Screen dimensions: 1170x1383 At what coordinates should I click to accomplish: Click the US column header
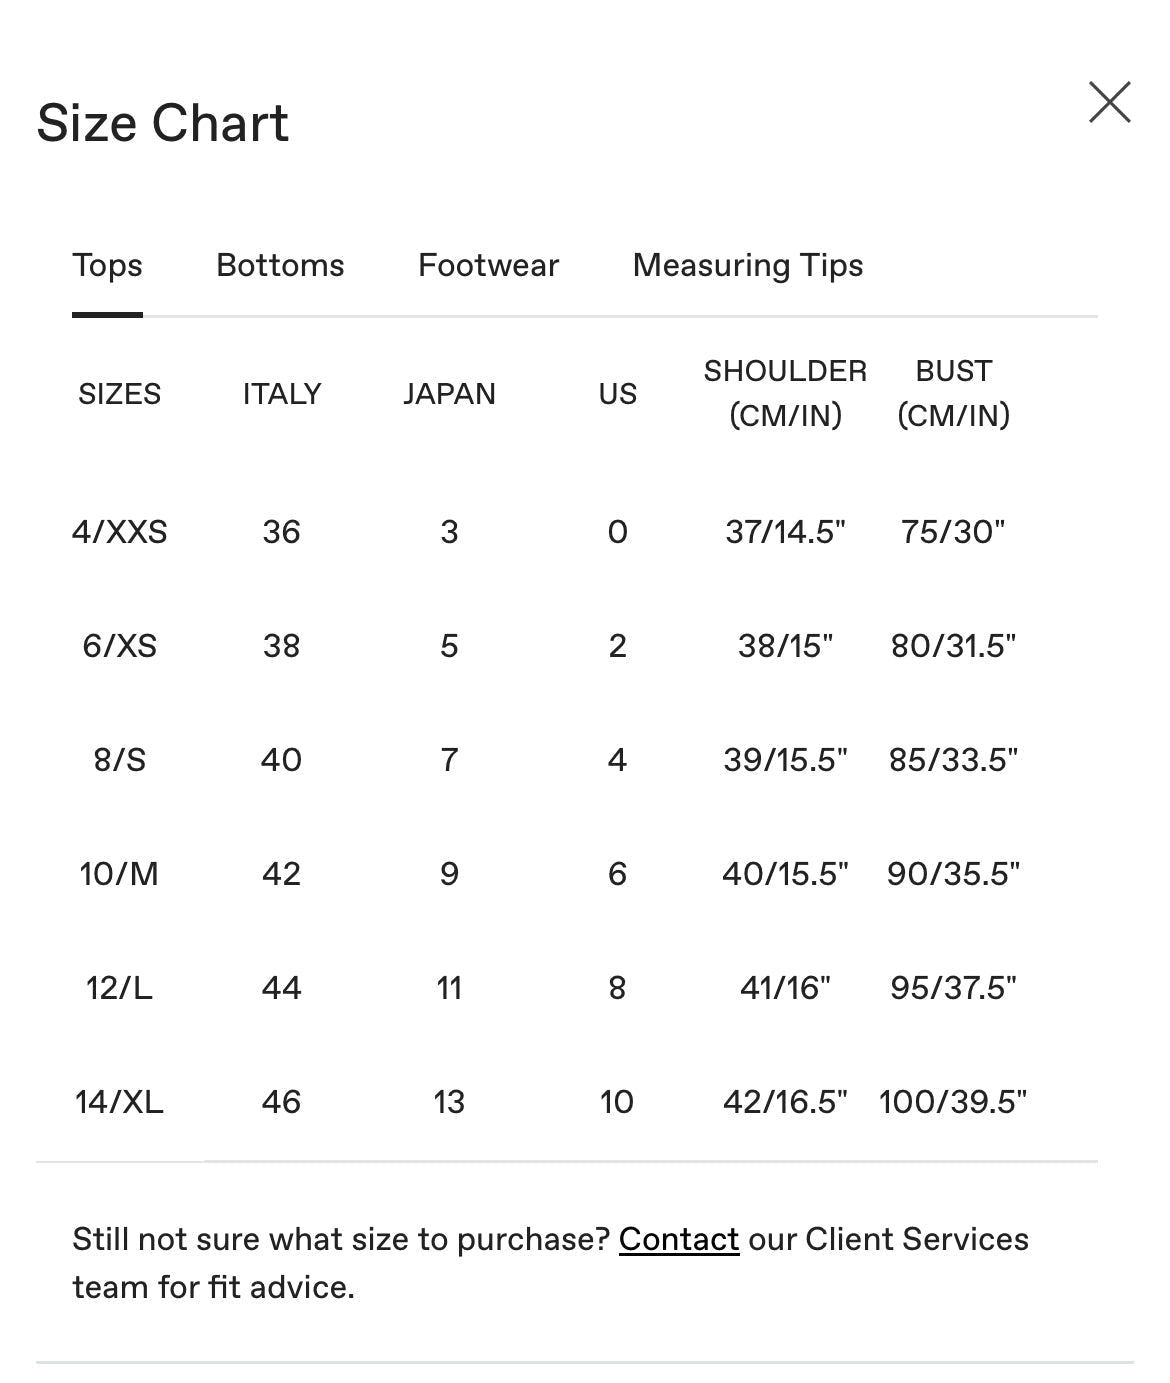(x=617, y=393)
